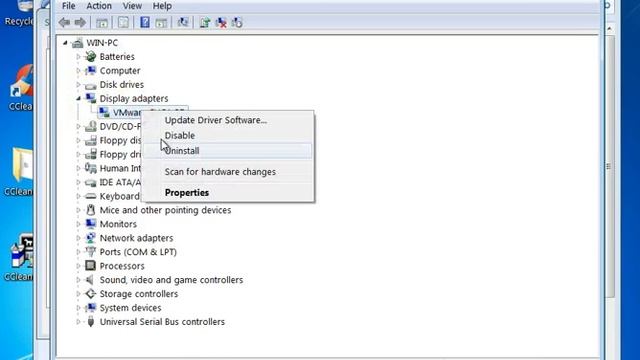The image size is (640, 360).
Task: Click the Computer category icon
Action: (x=91, y=71)
